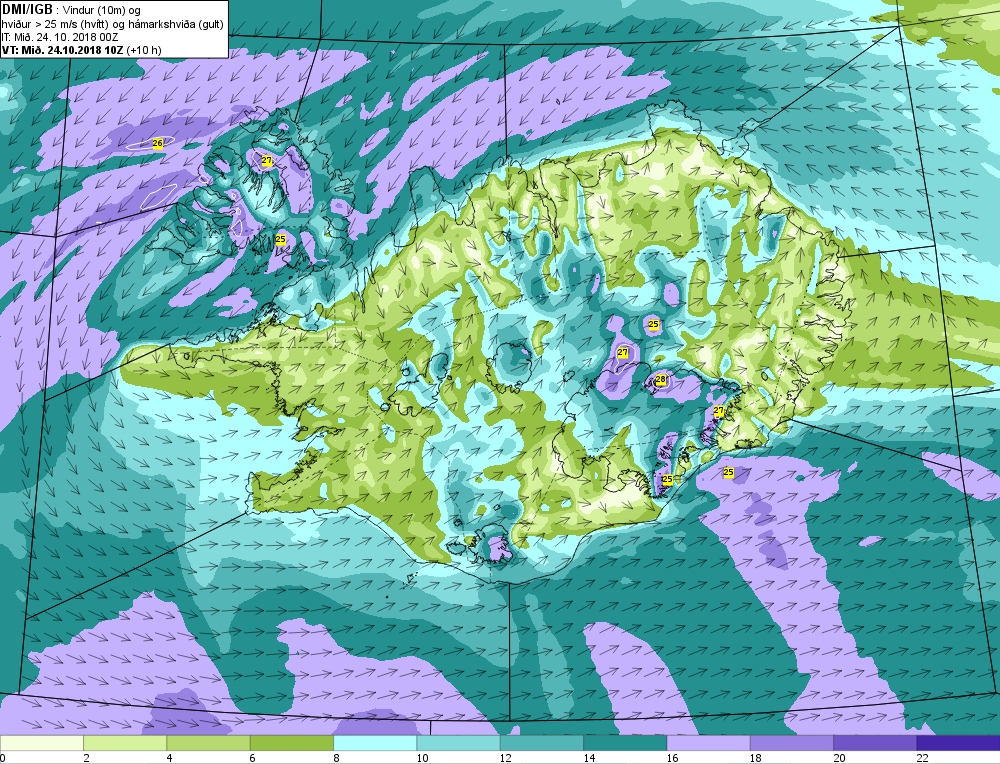The height and width of the screenshot is (764, 1000).
Task: Click the legend scale number 14
Action: coord(589,758)
